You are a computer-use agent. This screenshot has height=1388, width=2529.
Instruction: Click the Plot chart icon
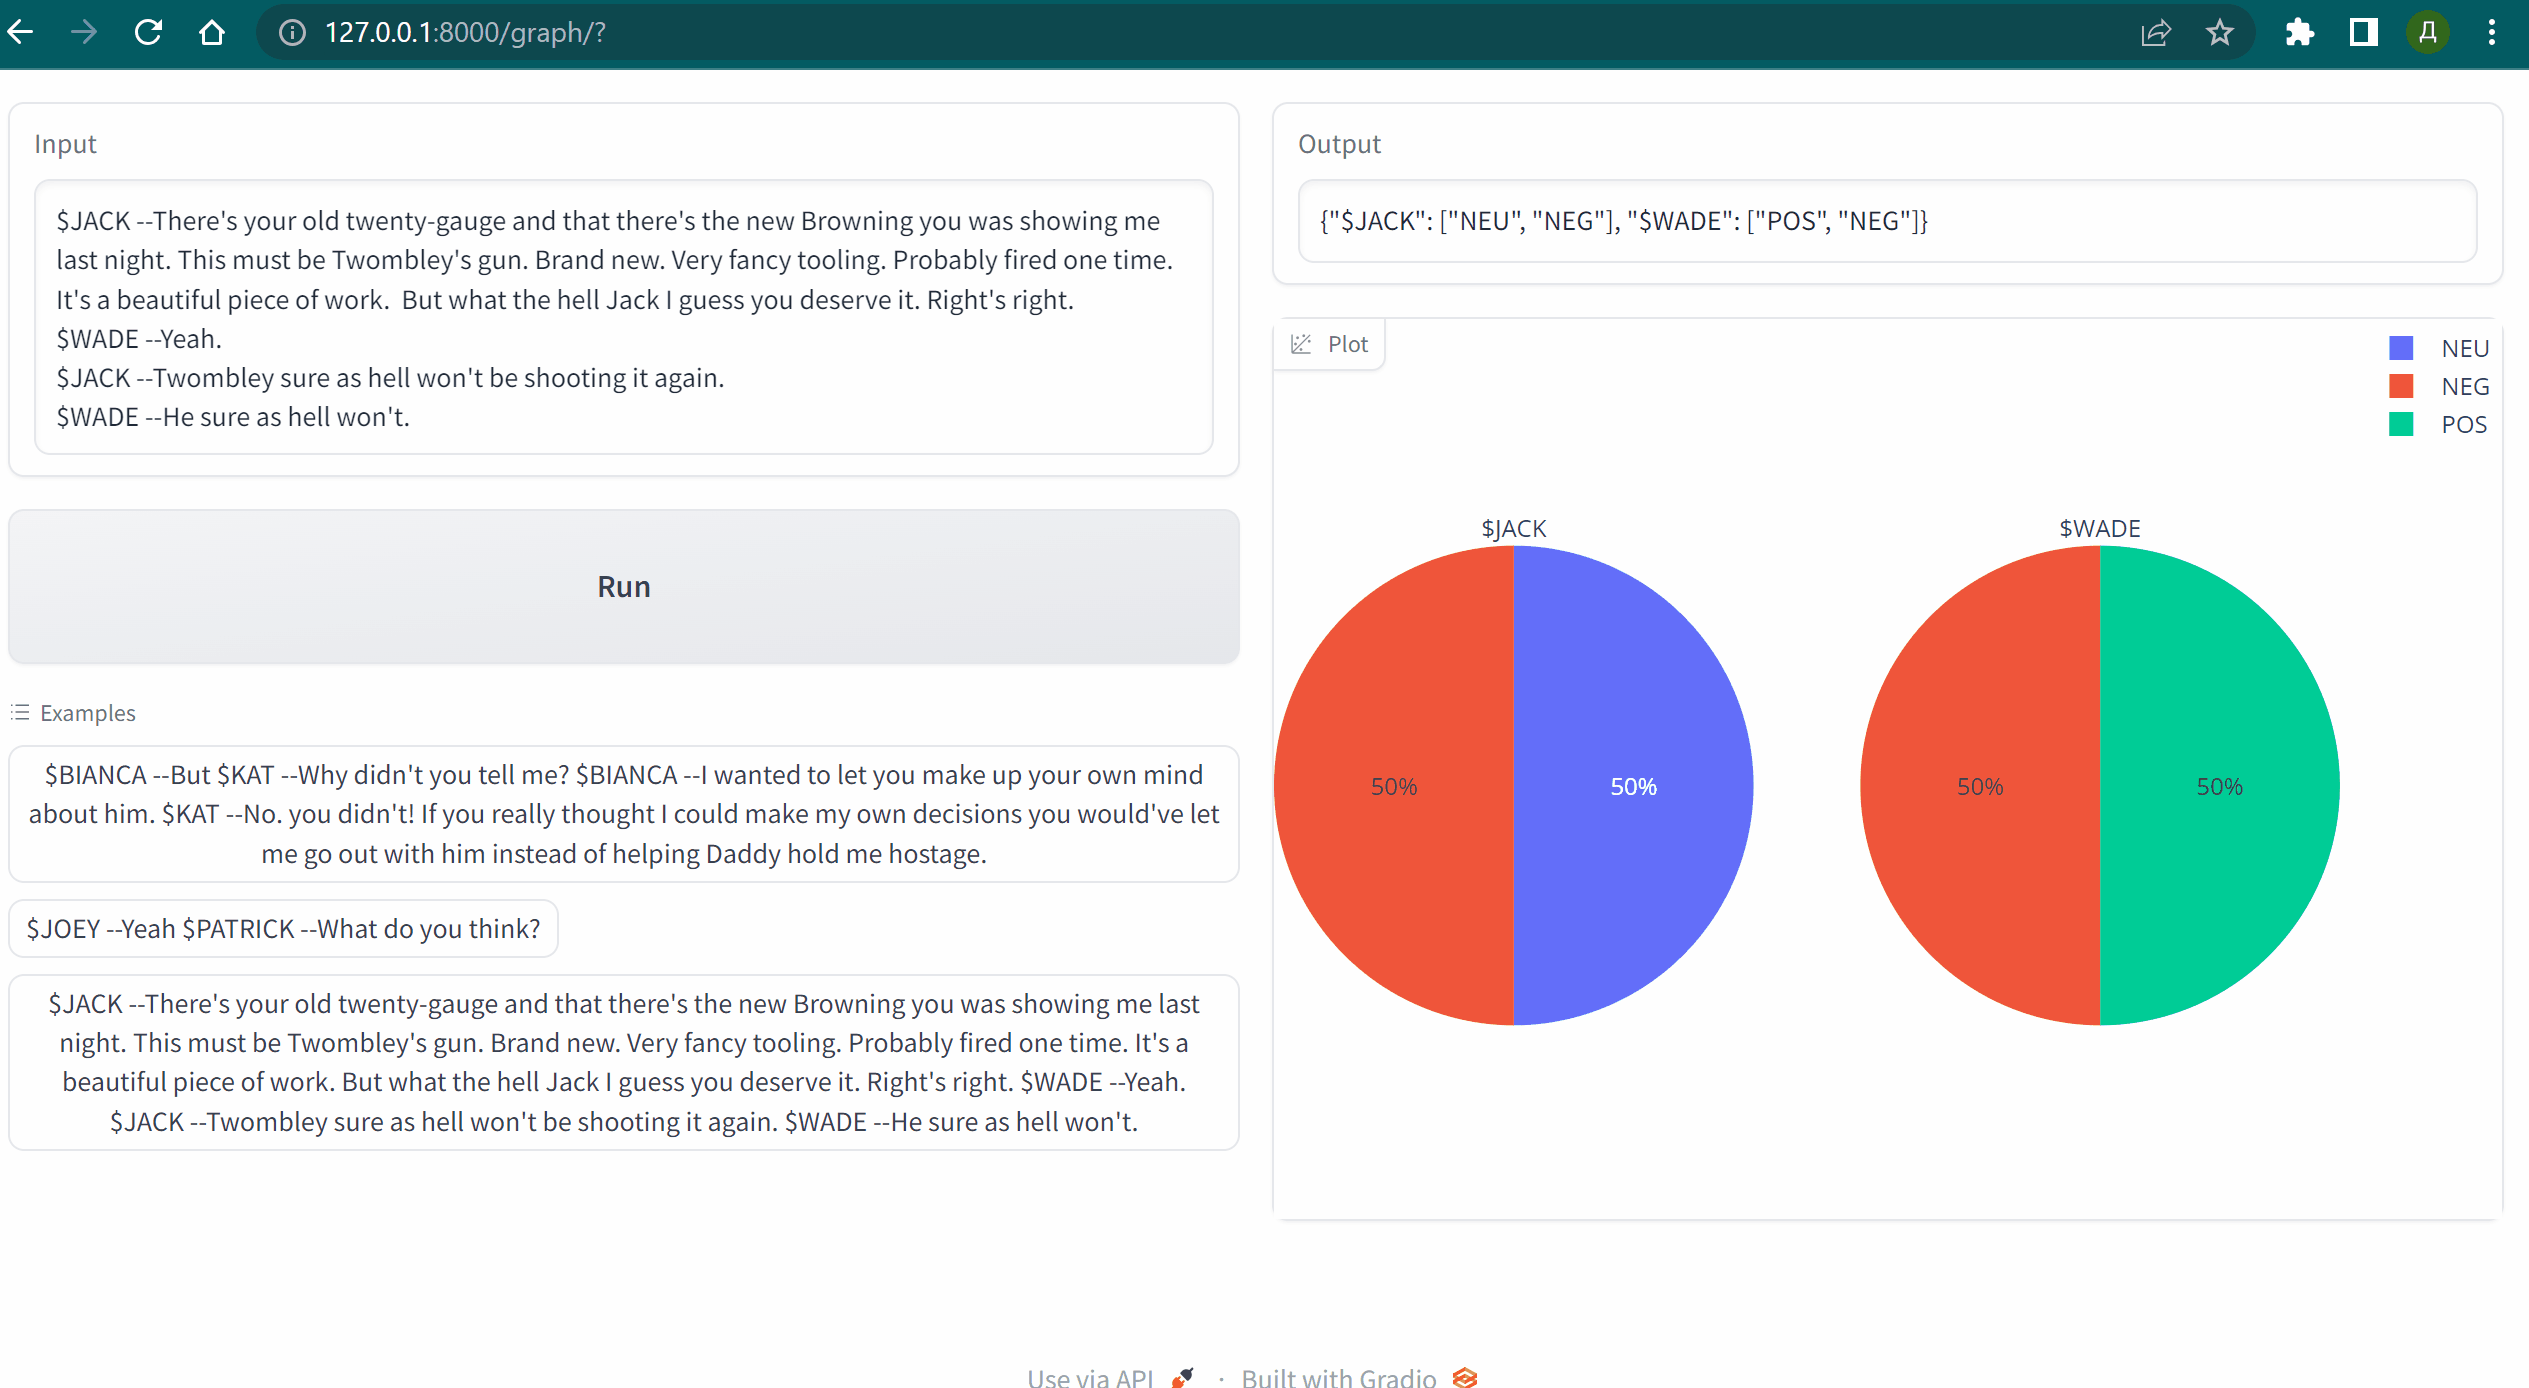pyautogui.click(x=1301, y=343)
